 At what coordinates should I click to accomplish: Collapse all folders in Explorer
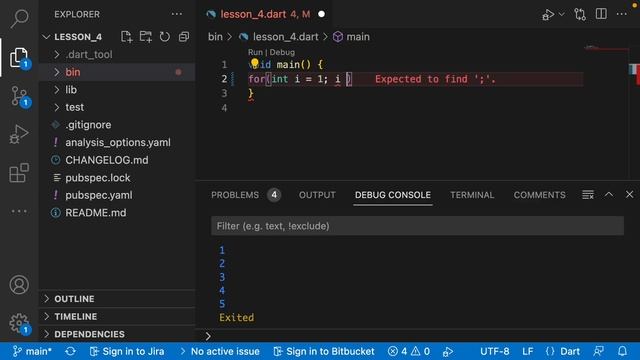coord(184,37)
